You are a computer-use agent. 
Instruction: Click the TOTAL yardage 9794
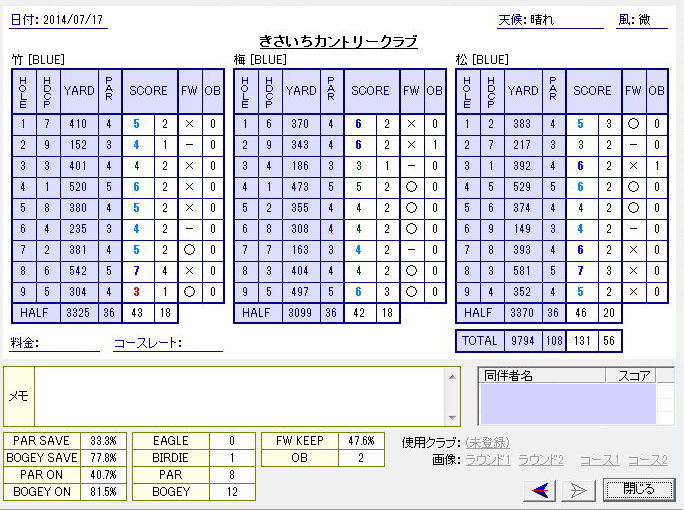[523, 341]
